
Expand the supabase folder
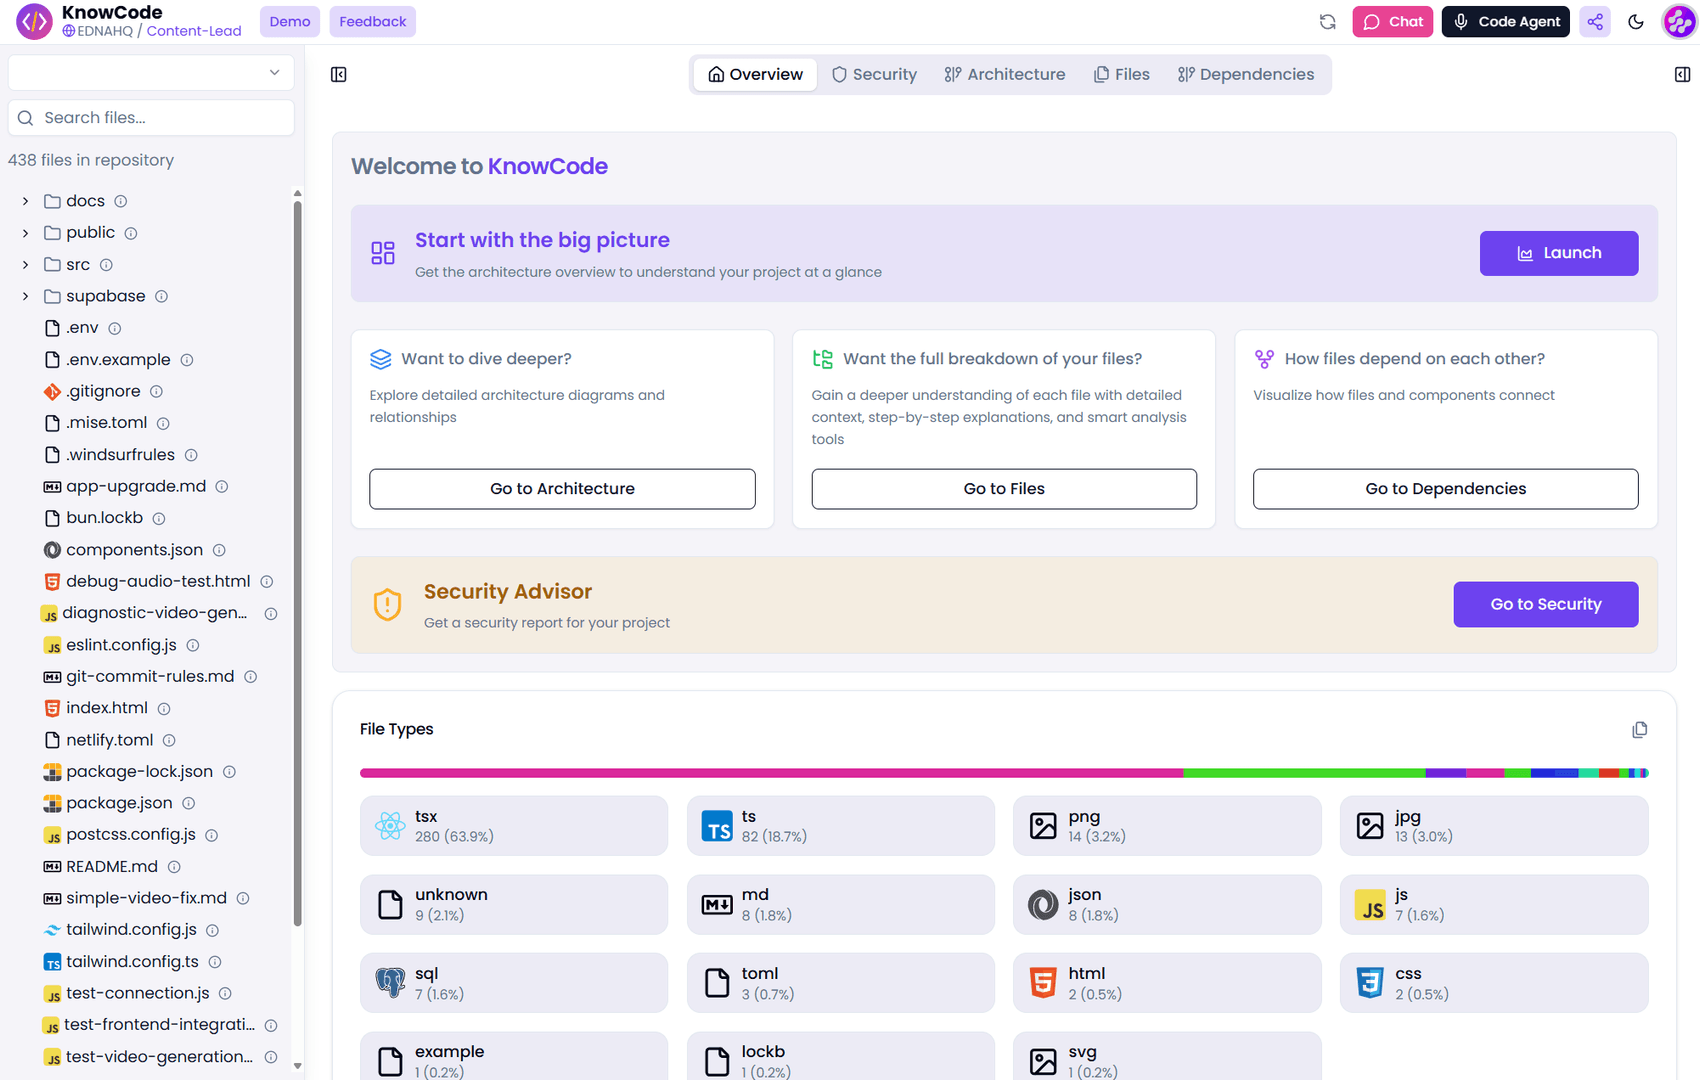coord(26,297)
